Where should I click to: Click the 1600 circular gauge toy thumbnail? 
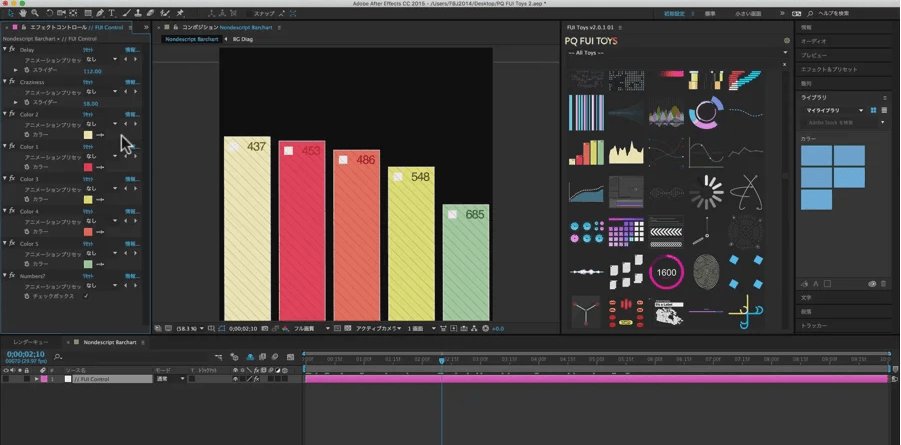[667, 272]
